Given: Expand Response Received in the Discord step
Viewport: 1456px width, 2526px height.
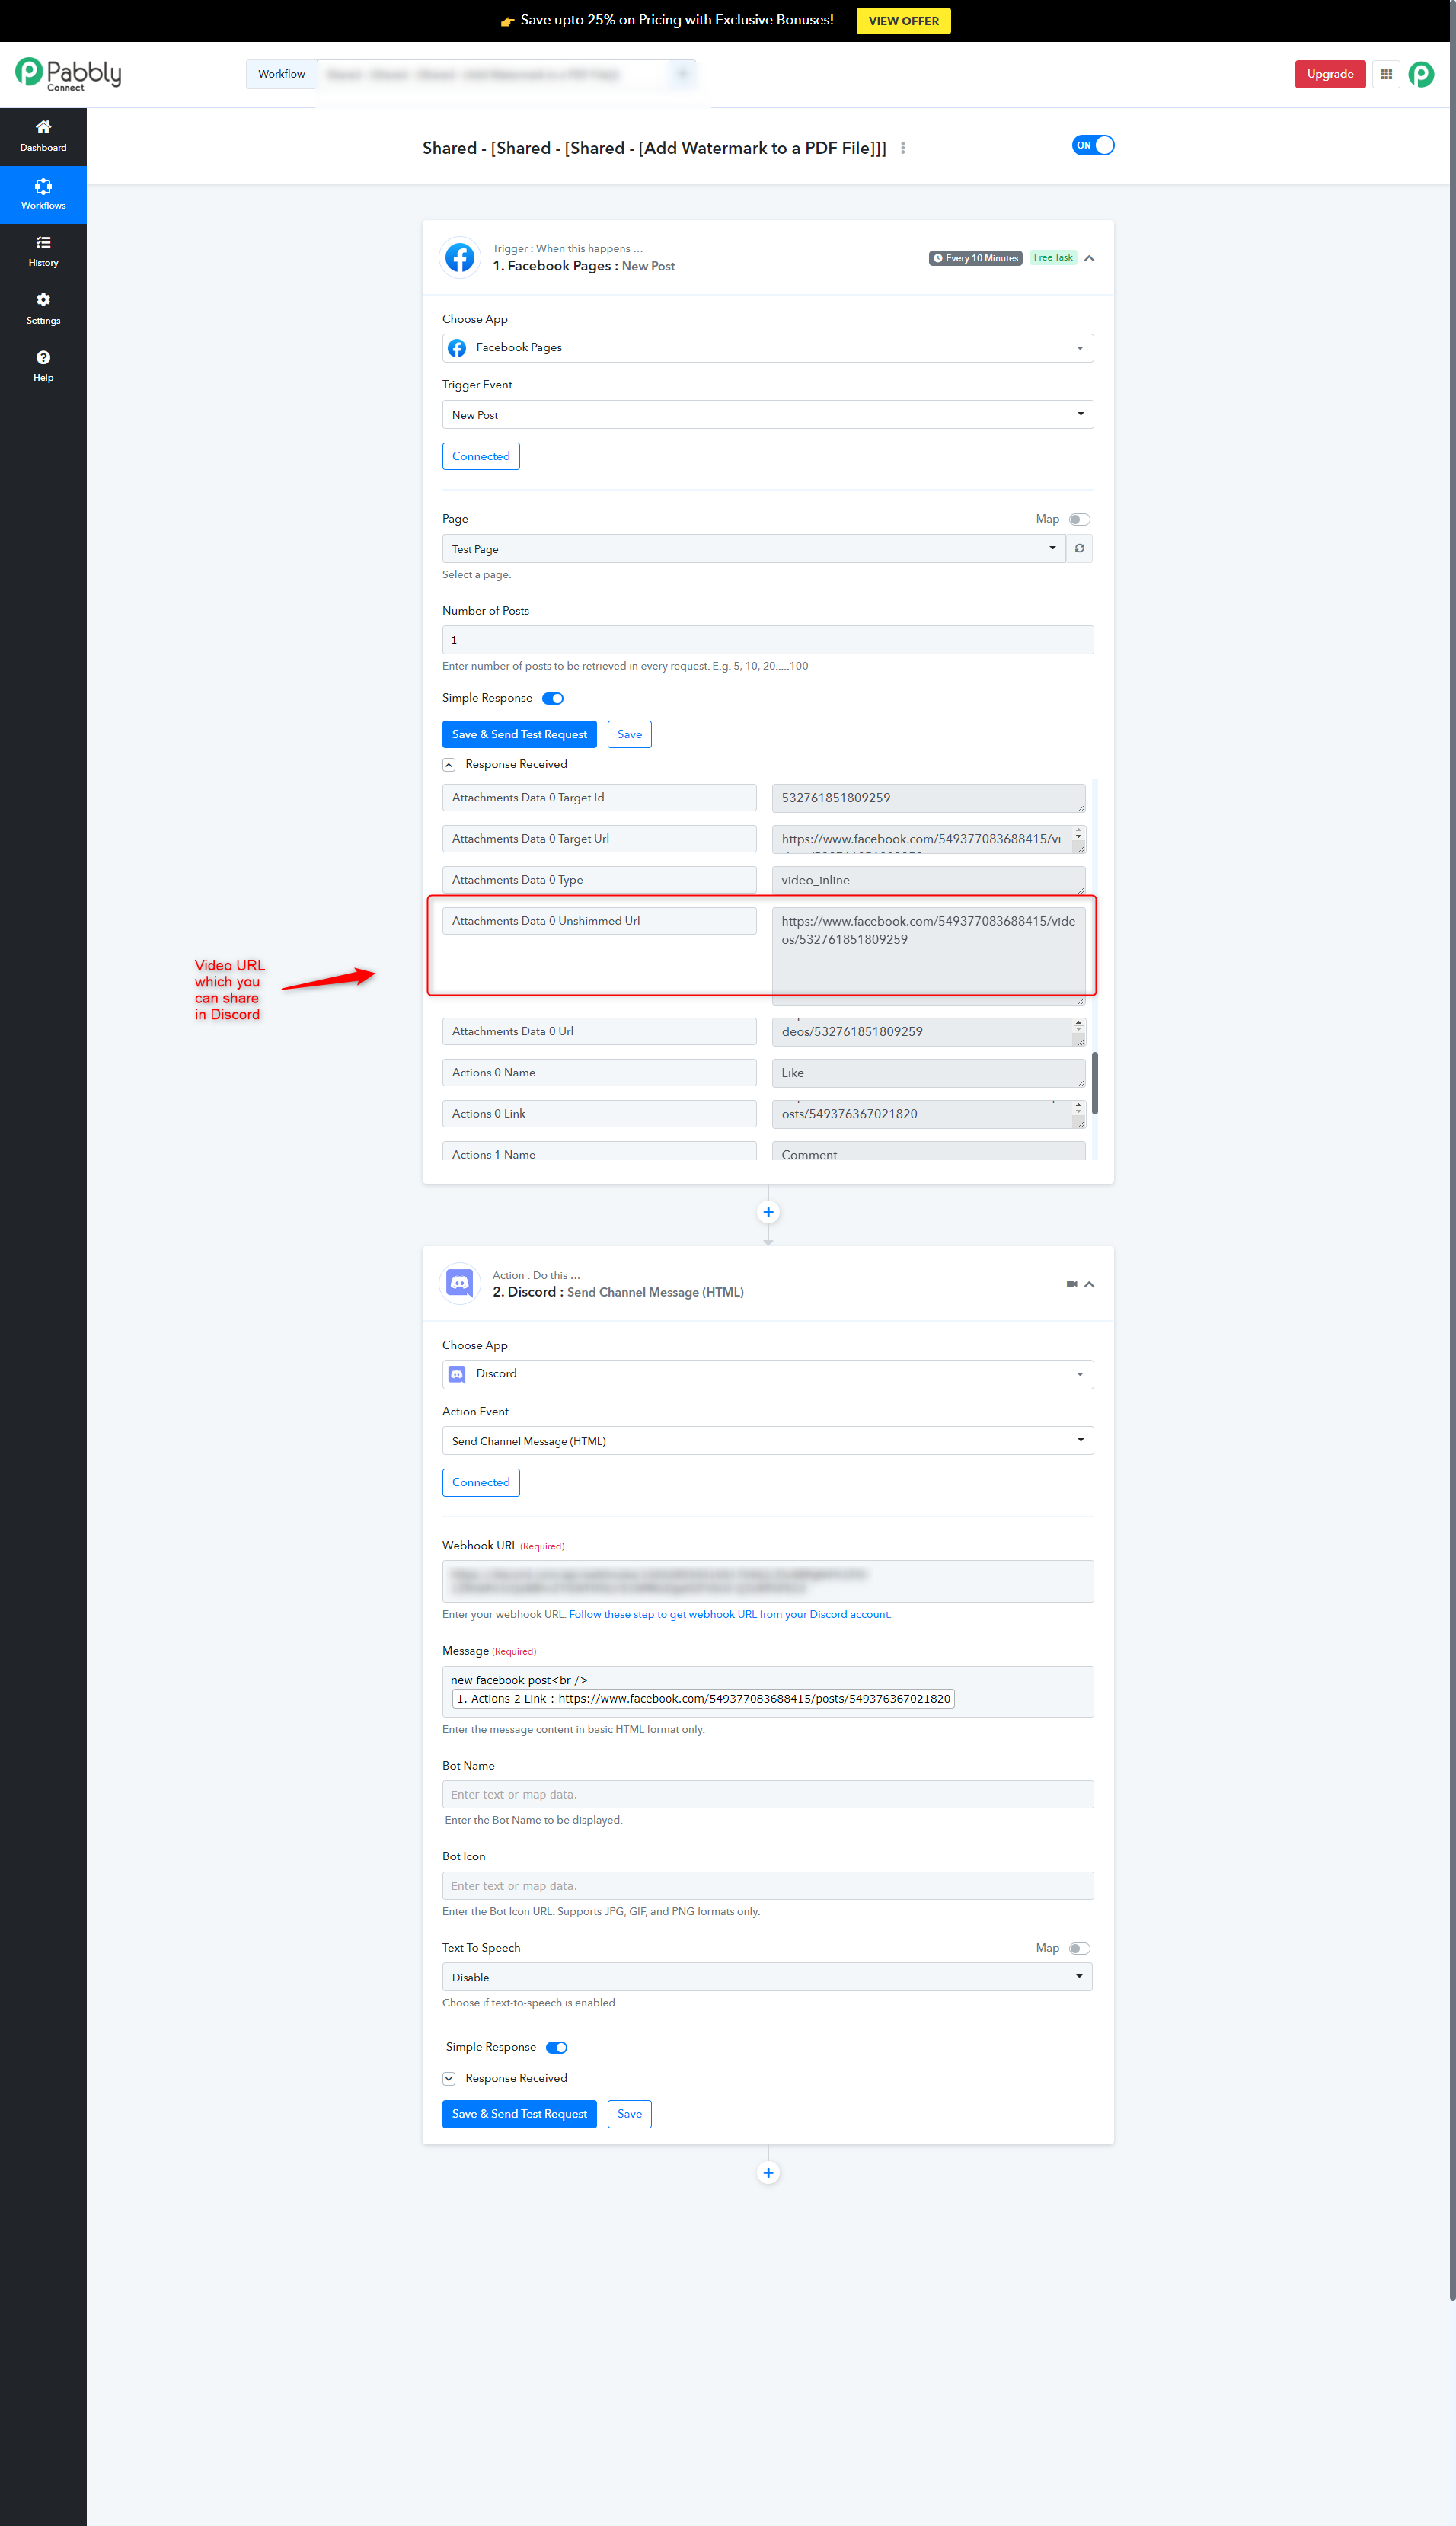Looking at the screenshot, I should click(x=449, y=2078).
